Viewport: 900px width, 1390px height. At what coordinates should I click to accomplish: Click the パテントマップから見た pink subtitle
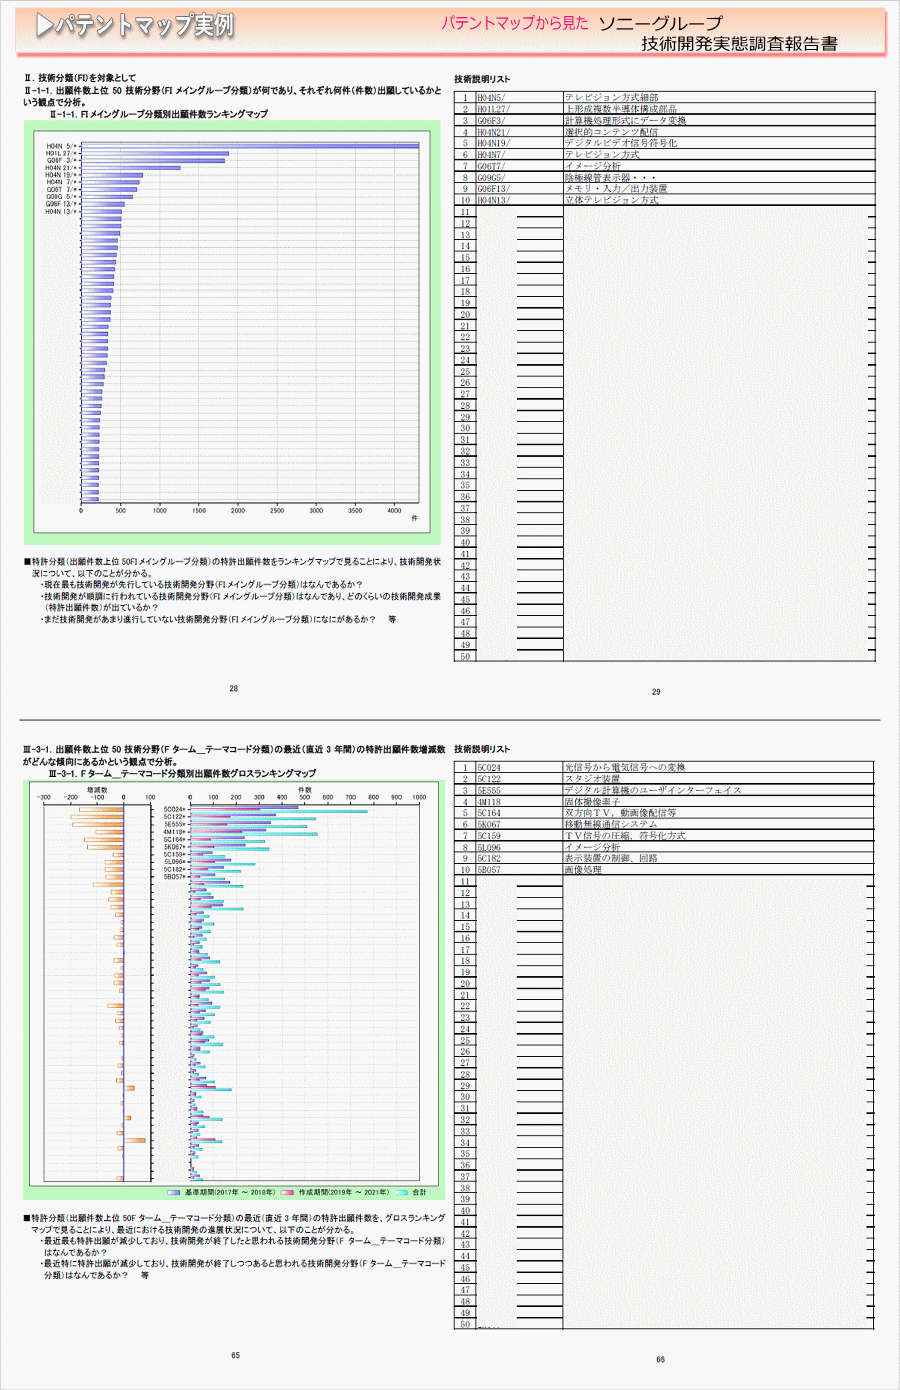515,22
